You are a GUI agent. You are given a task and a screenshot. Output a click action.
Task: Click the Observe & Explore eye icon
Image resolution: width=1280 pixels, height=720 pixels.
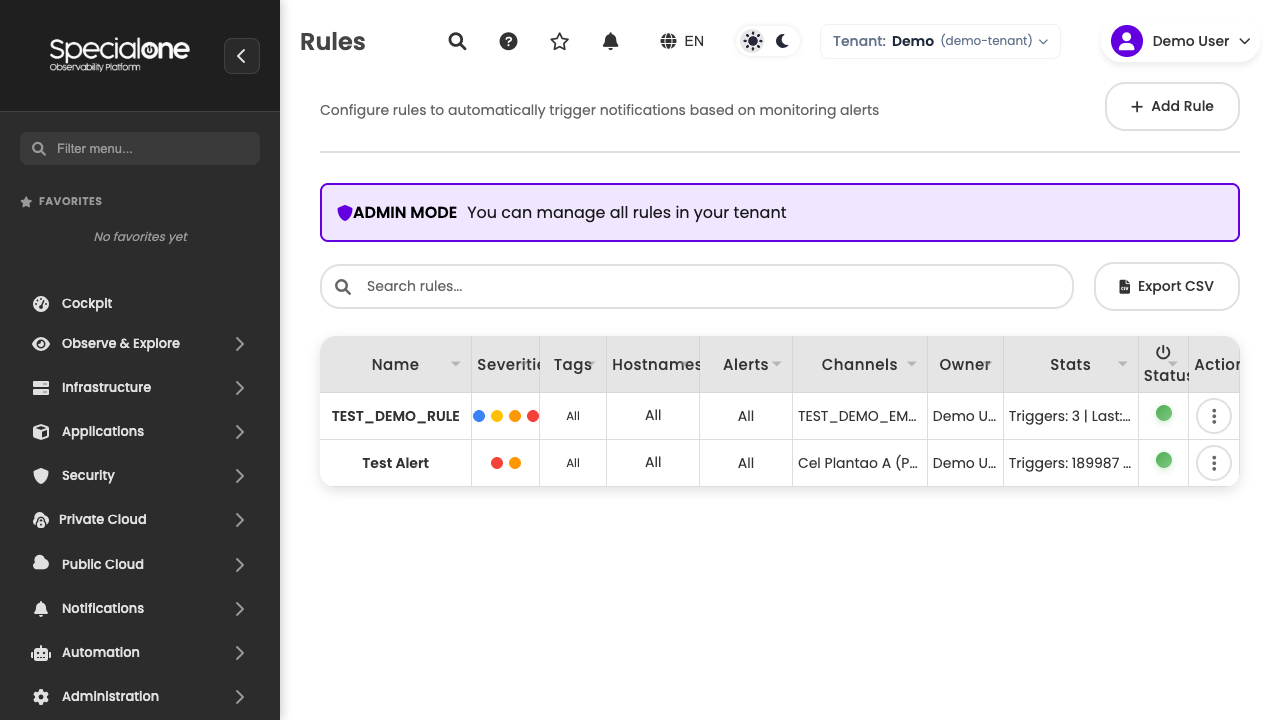pos(41,343)
